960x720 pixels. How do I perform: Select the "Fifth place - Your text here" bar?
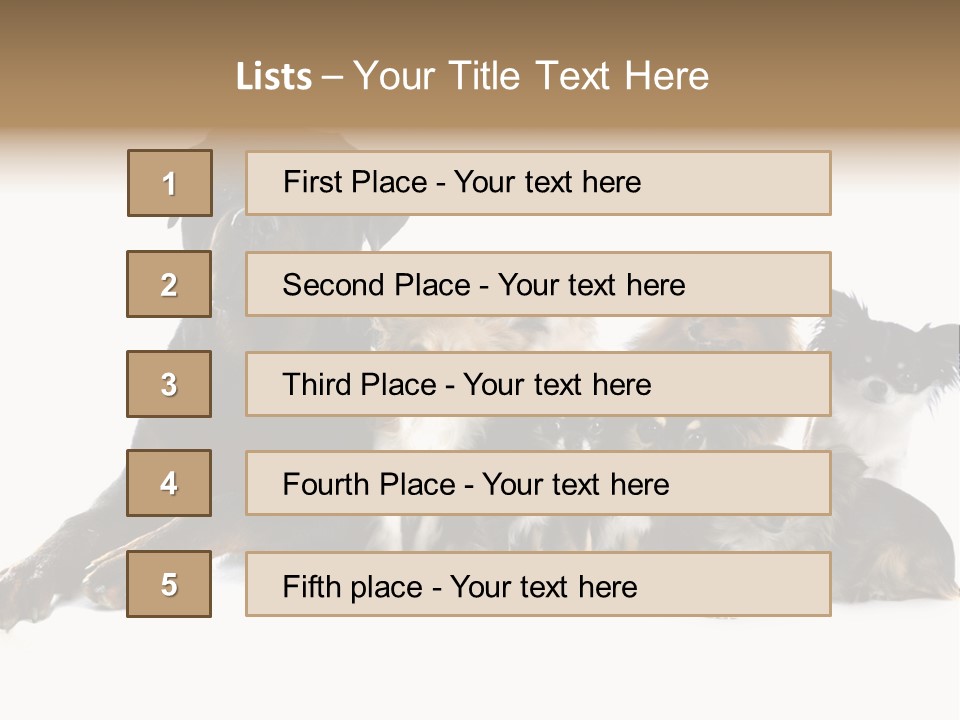click(538, 584)
